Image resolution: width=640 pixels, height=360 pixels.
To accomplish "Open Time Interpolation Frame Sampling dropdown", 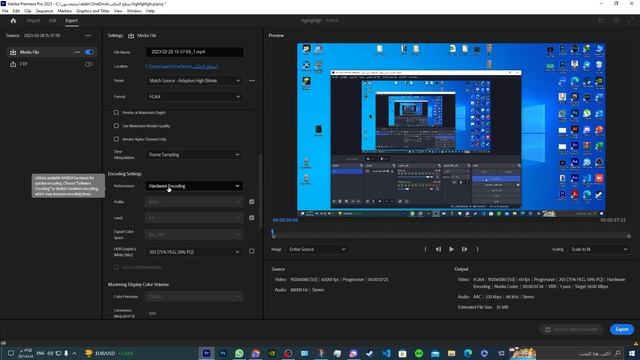I will click(x=194, y=155).
